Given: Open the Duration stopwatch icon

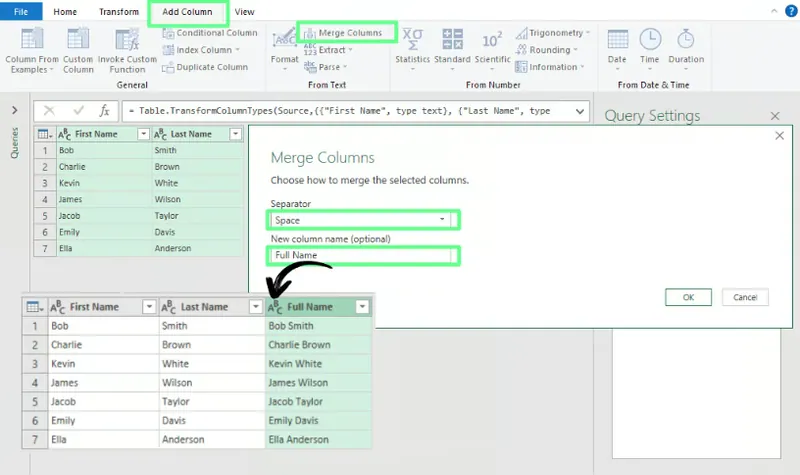Looking at the screenshot, I should pyautogui.click(x=686, y=40).
